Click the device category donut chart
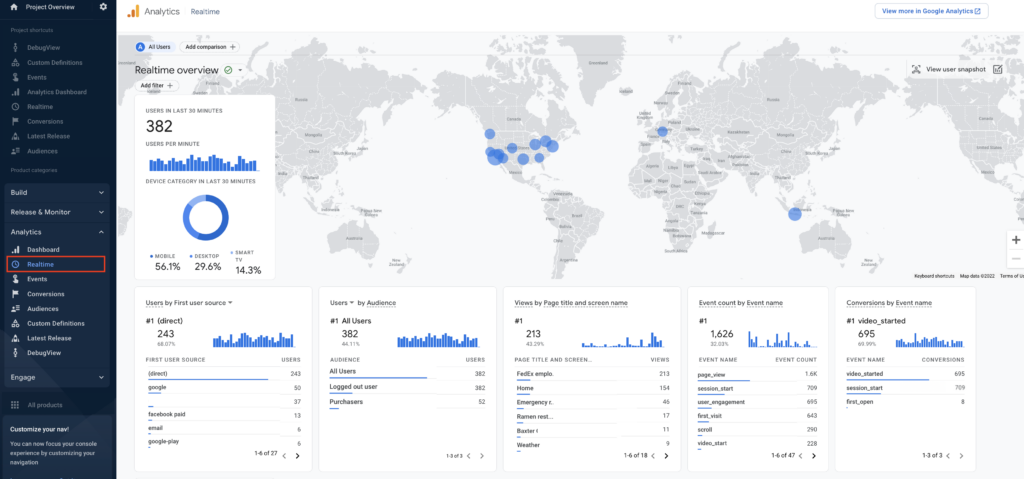 point(205,217)
